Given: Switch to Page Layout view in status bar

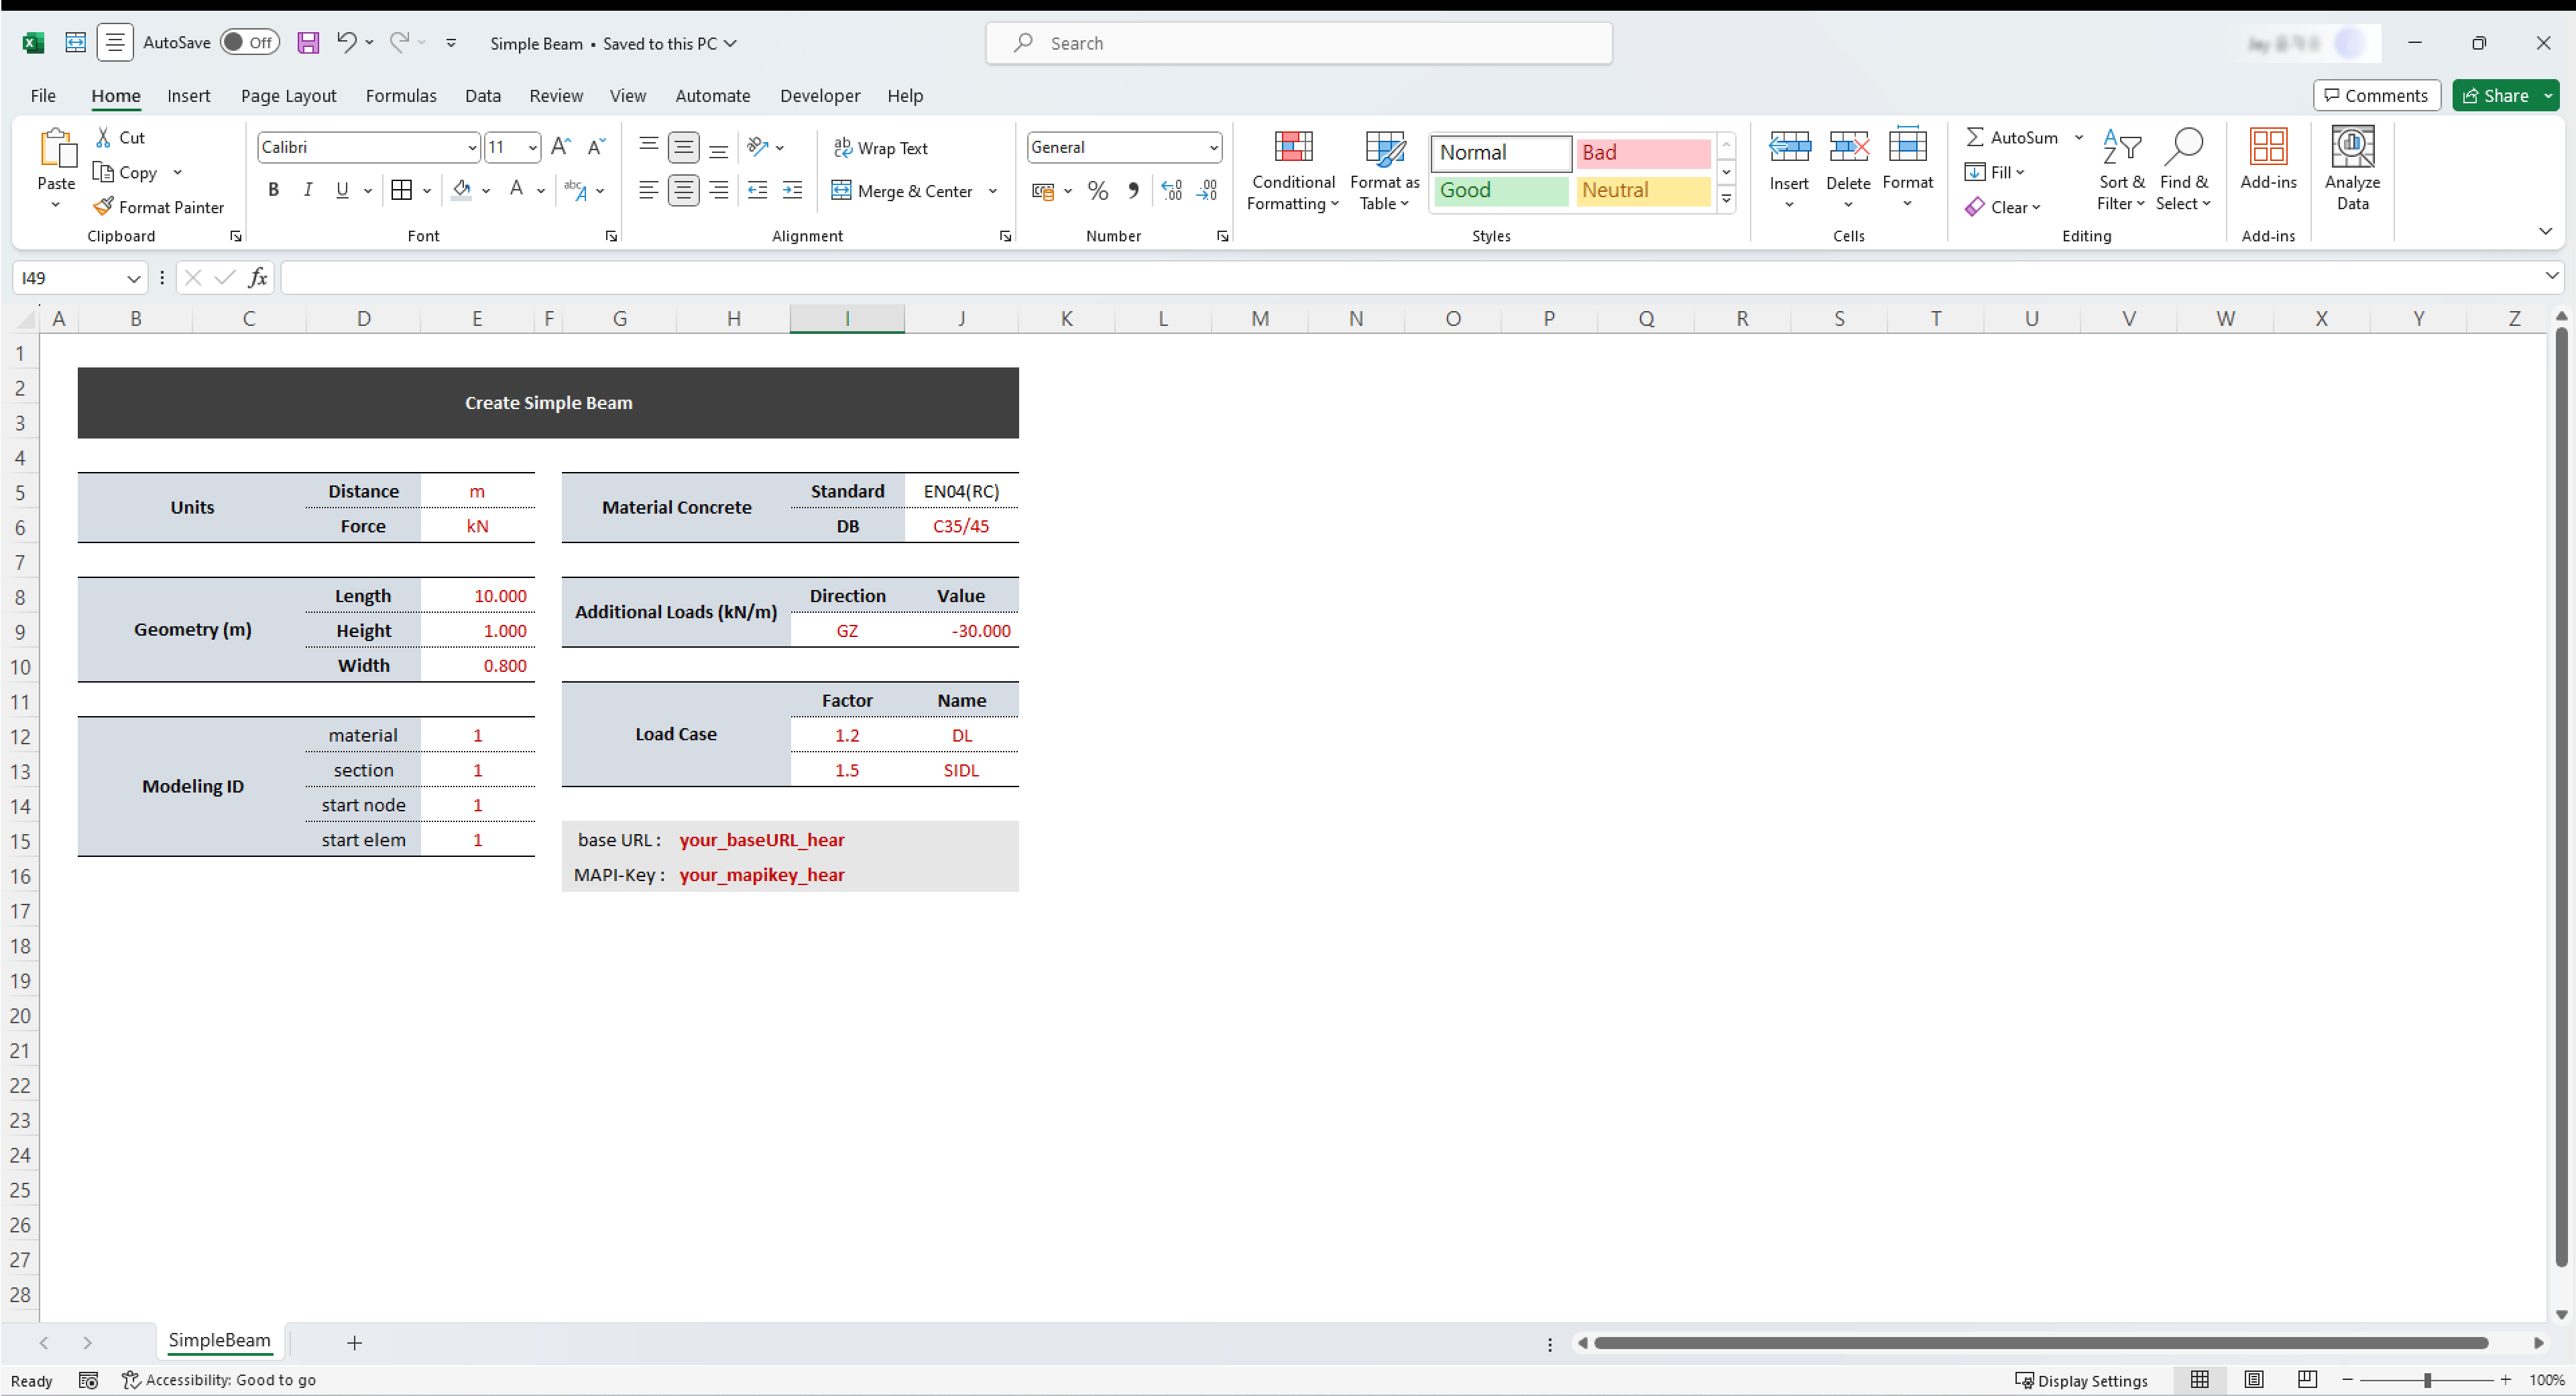Looking at the screenshot, I should (2253, 1379).
